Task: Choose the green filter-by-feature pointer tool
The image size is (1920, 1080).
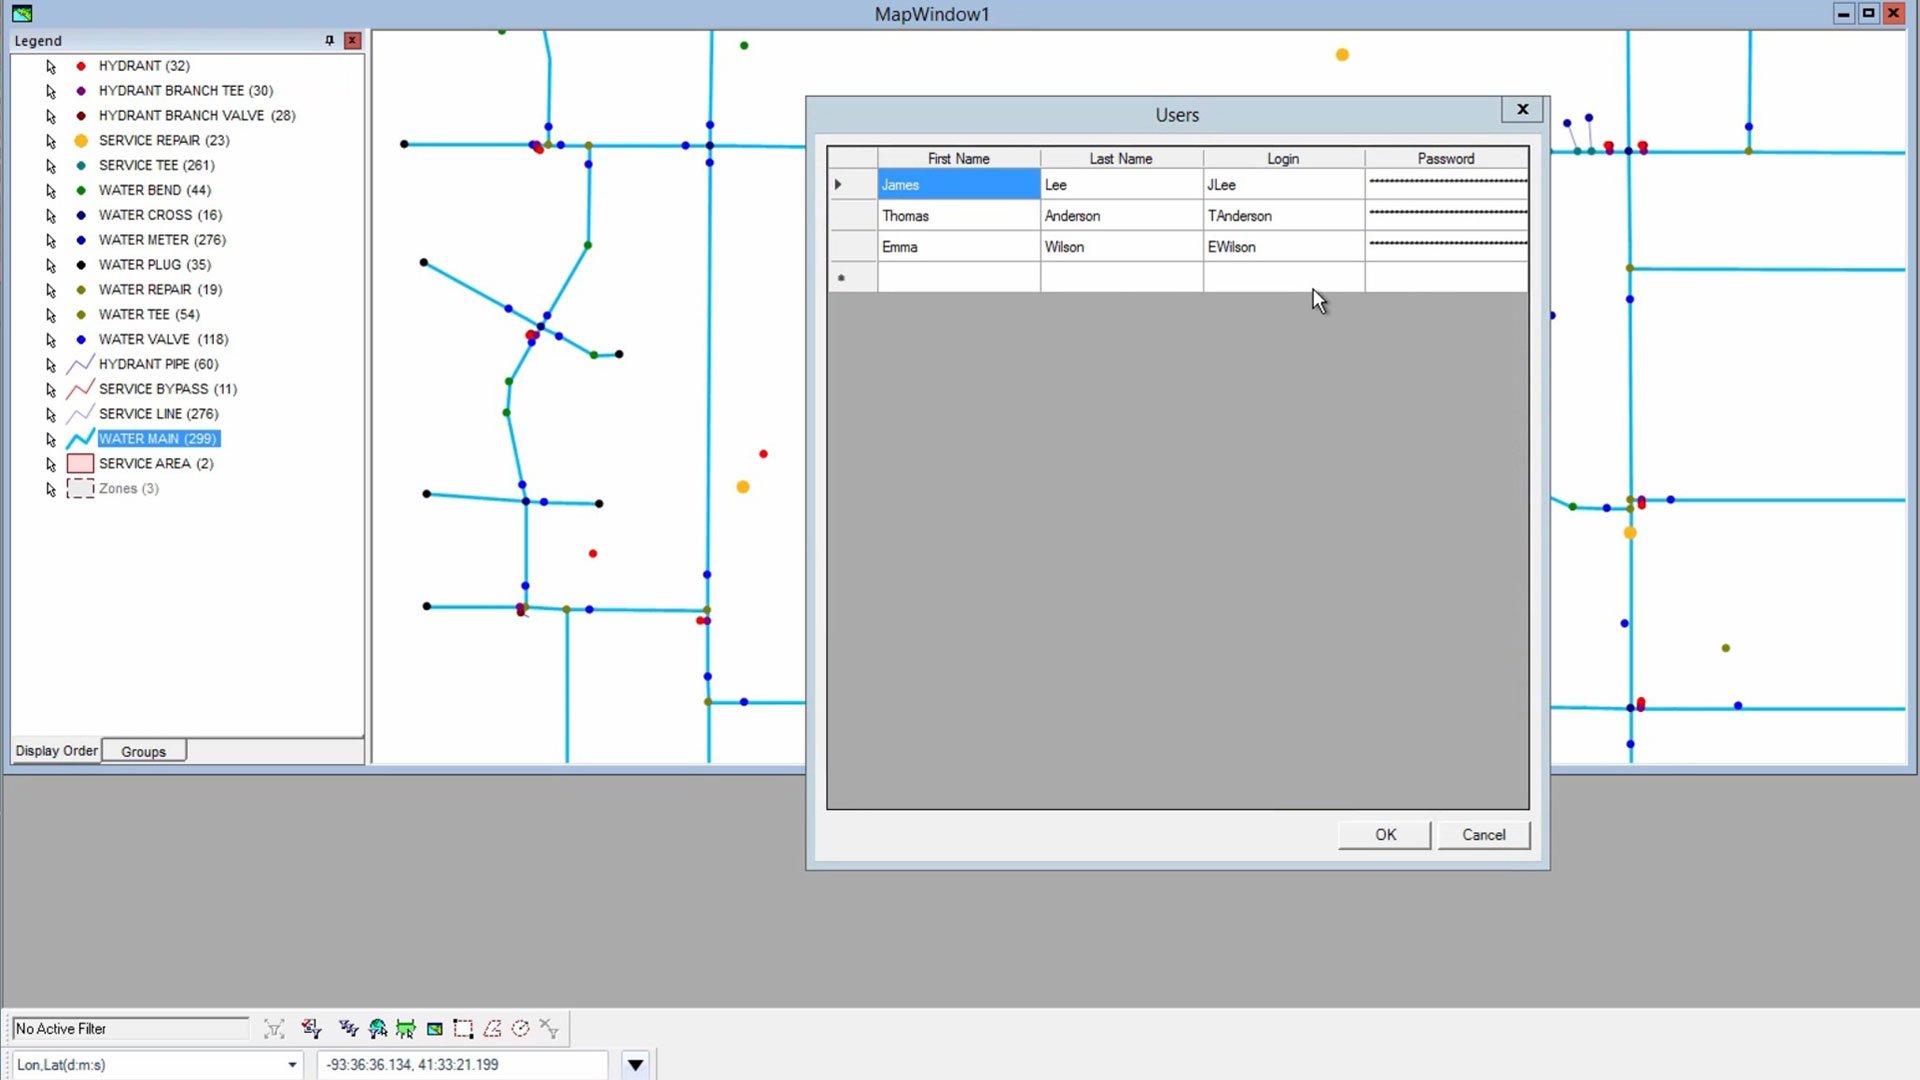Action: [x=406, y=1028]
